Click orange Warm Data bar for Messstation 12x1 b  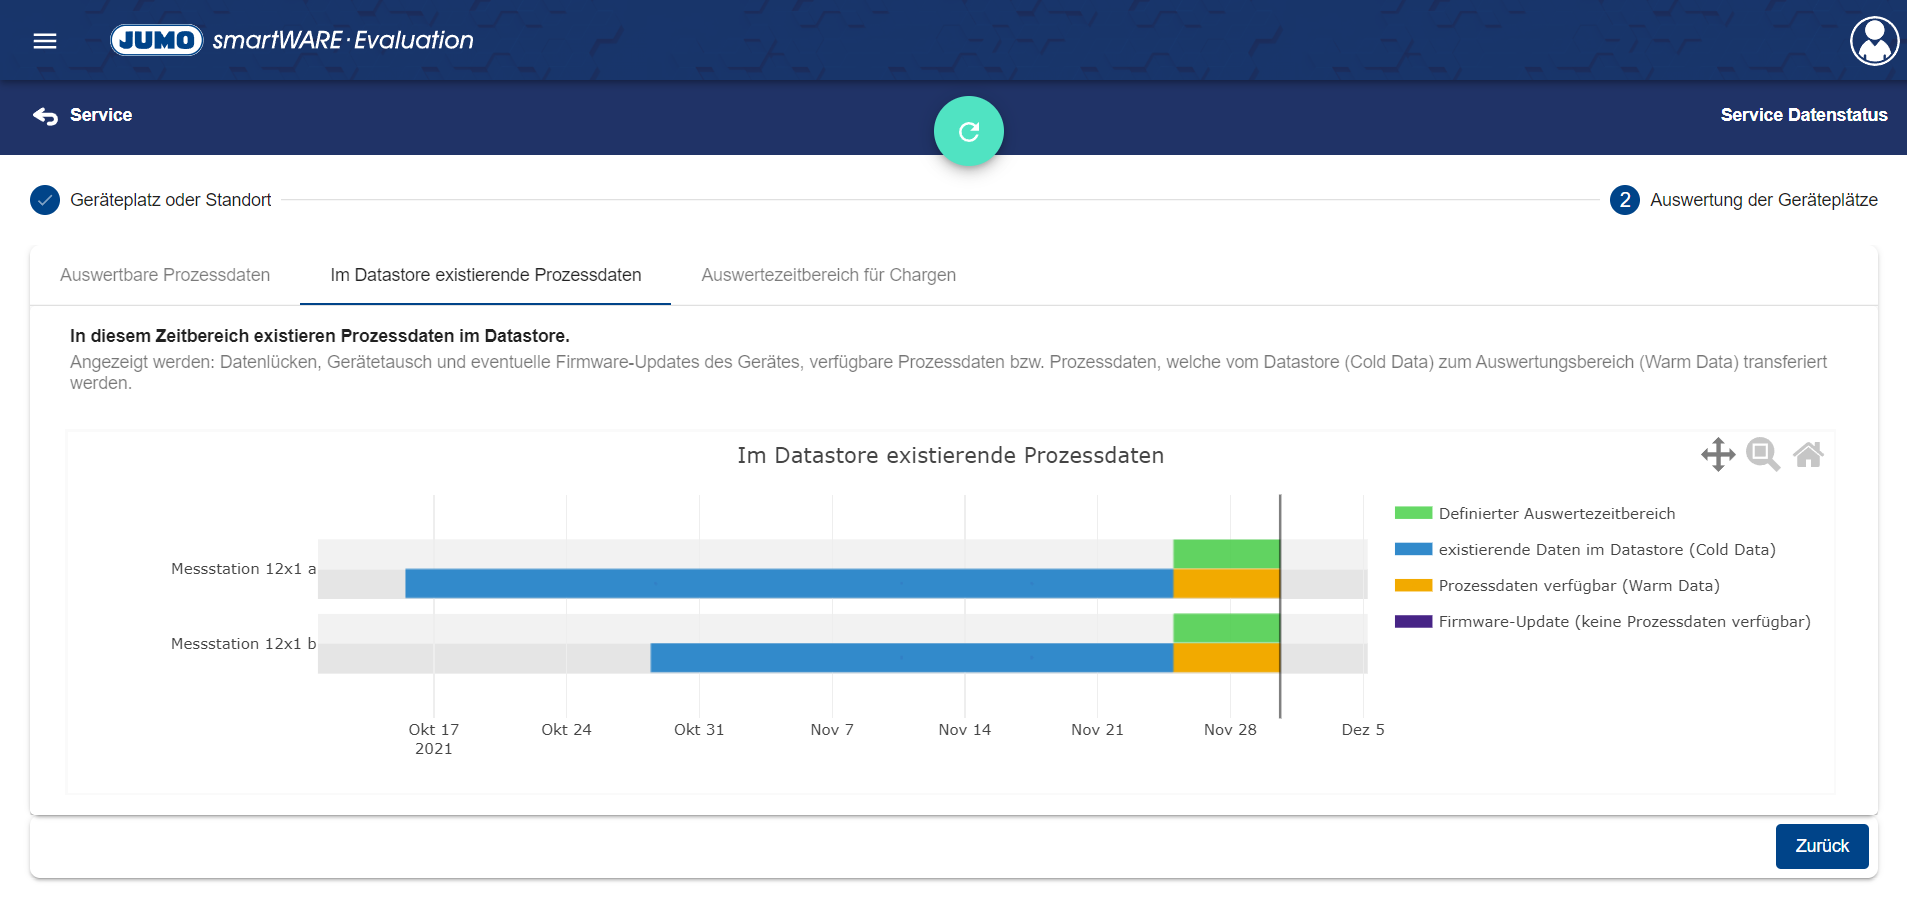1226,658
